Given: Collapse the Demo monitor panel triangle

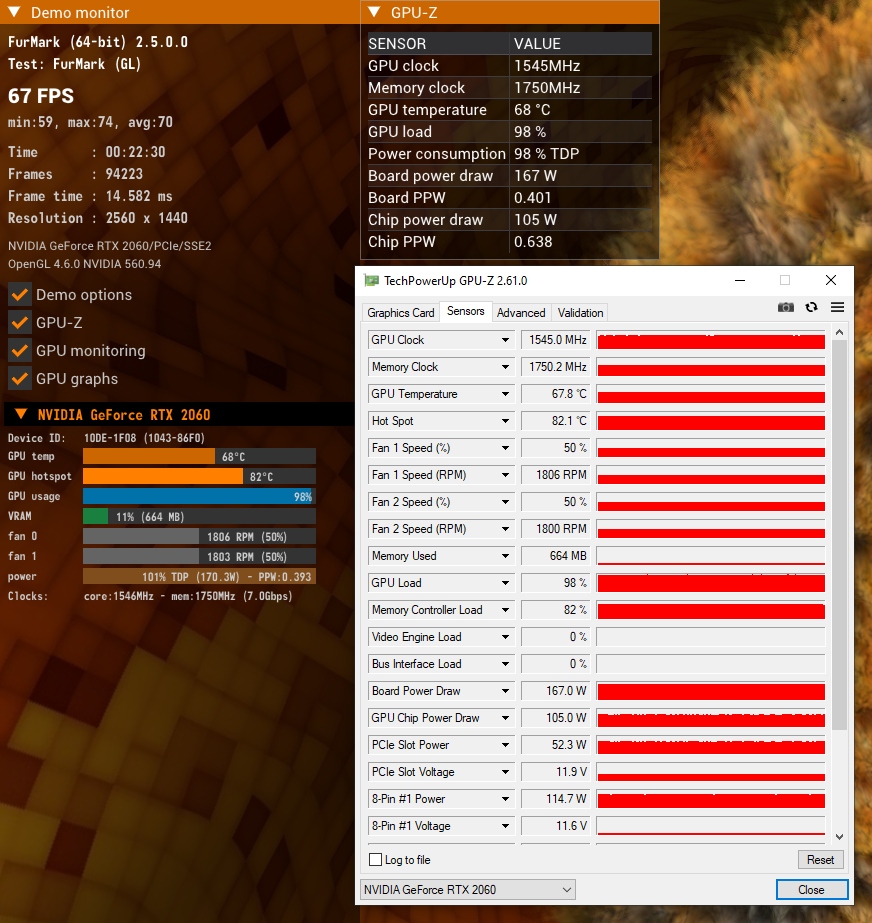Looking at the screenshot, I should [x=14, y=12].
